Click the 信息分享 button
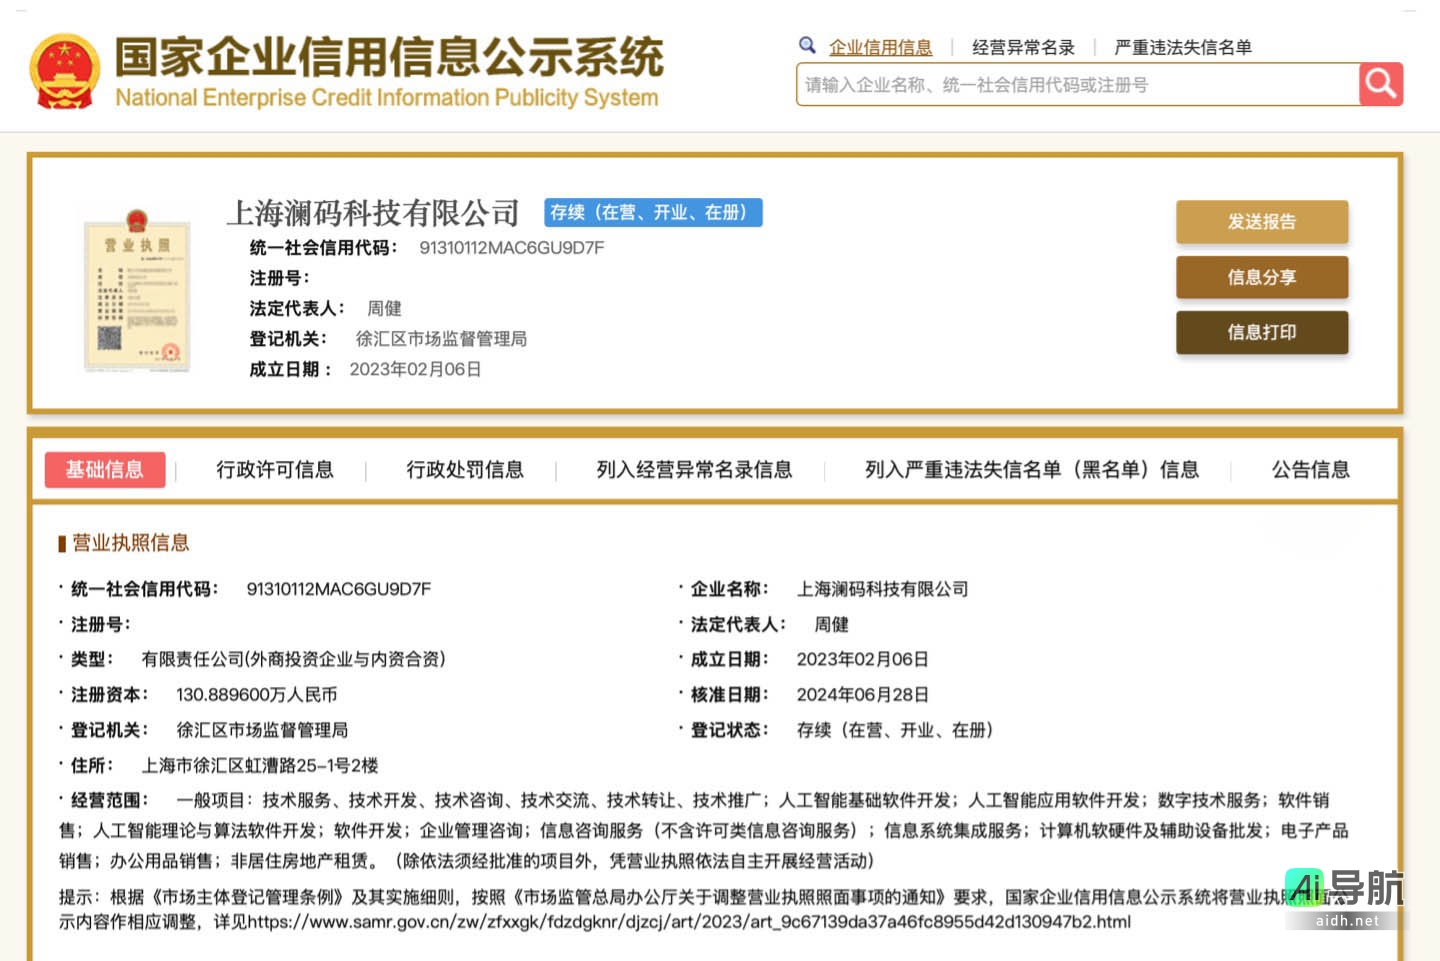The height and width of the screenshot is (961, 1440). [1262, 277]
